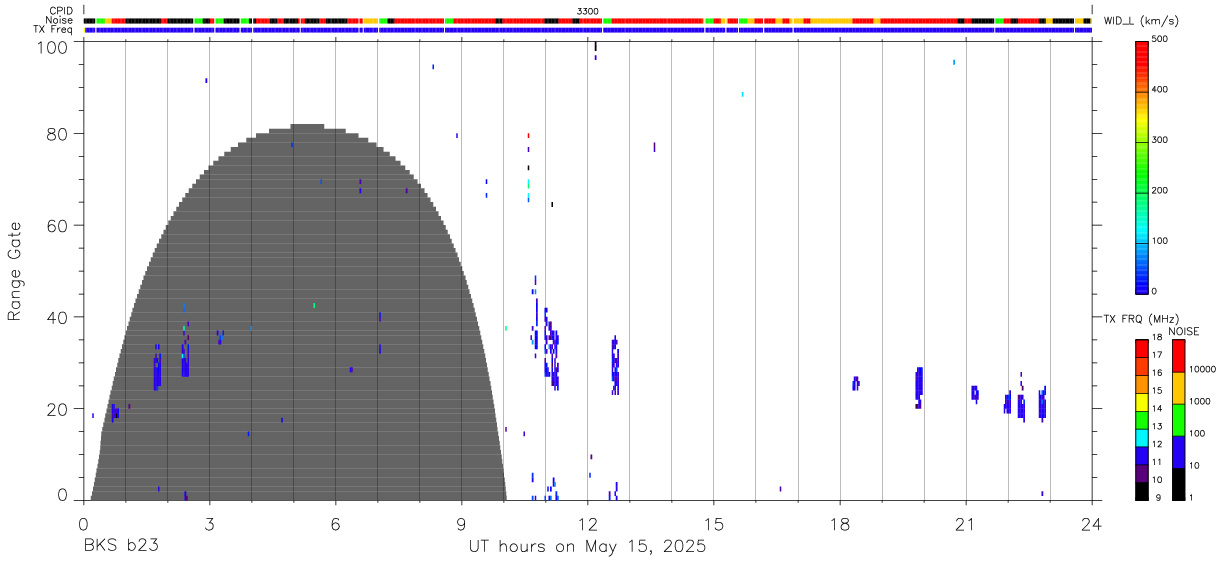The width and height of the screenshot is (1228, 567).
Task: Click the 10000 label on the noise legend
Action: [1202, 370]
